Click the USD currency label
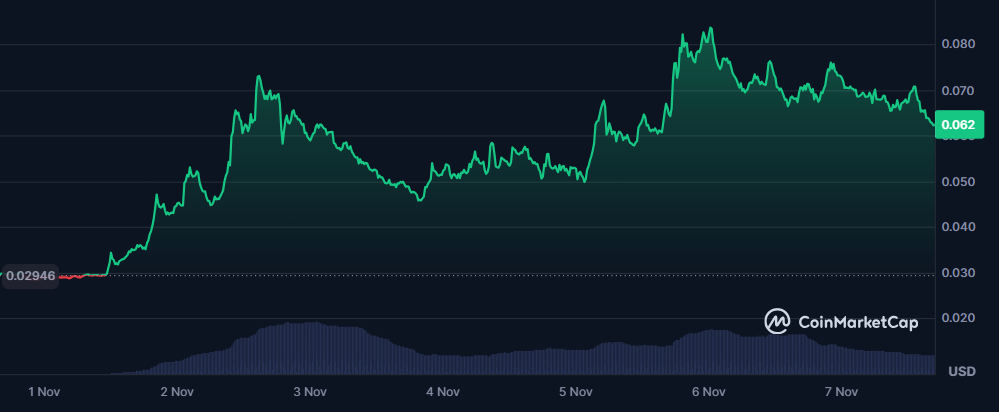 tap(961, 372)
